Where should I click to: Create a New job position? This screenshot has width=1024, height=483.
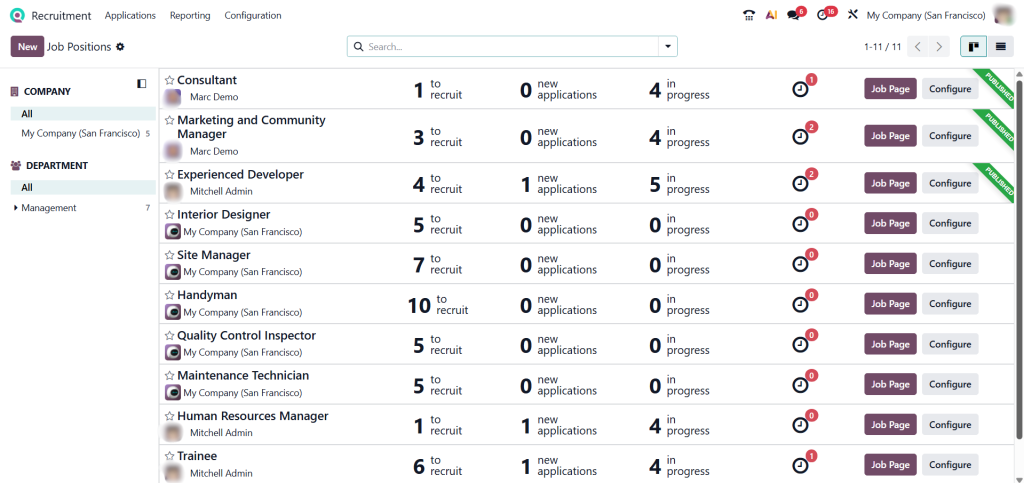click(x=27, y=46)
